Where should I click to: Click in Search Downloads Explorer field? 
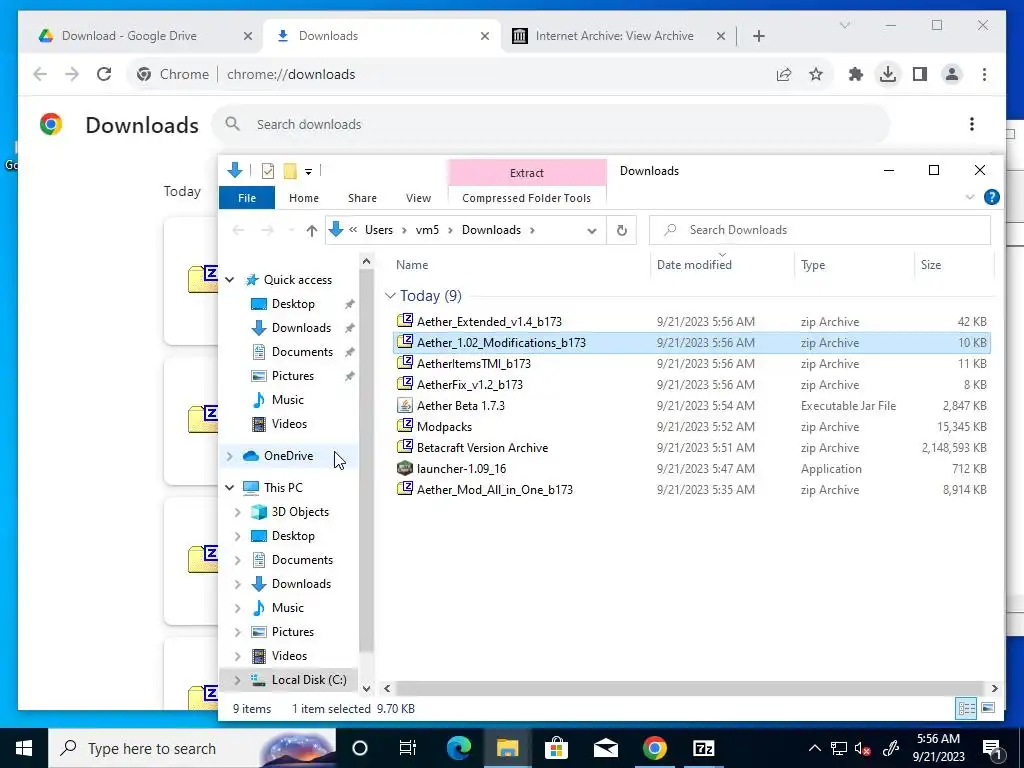coord(820,230)
